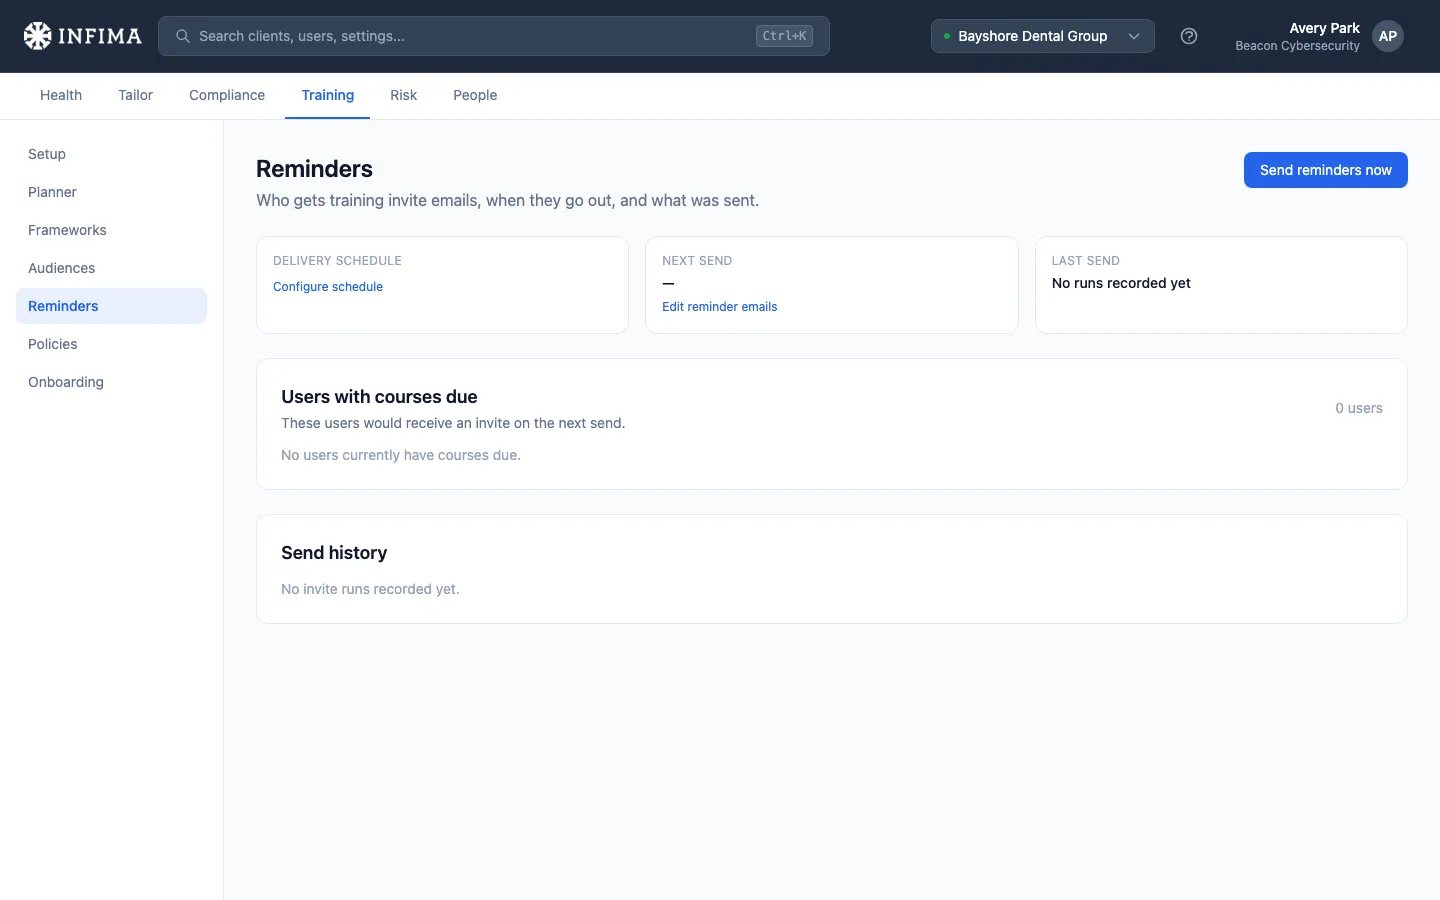Click the No invite runs recorded yet text
This screenshot has height=900, width=1440.
(x=370, y=589)
